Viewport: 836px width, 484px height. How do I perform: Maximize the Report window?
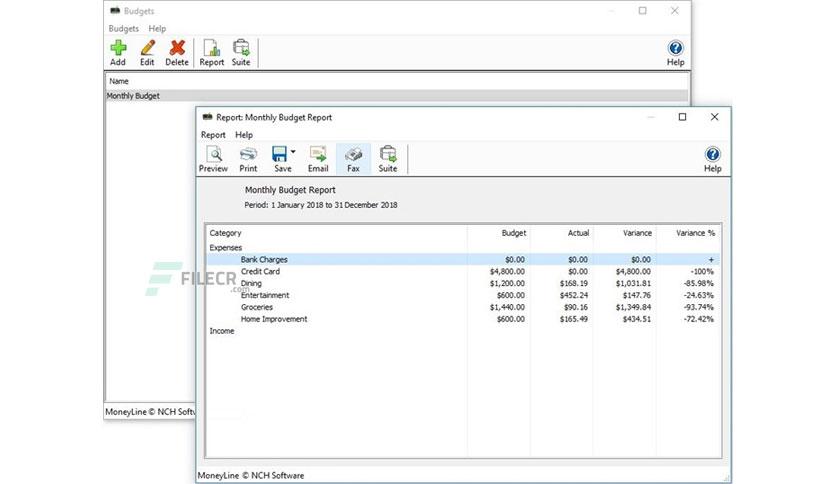[682, 117]
